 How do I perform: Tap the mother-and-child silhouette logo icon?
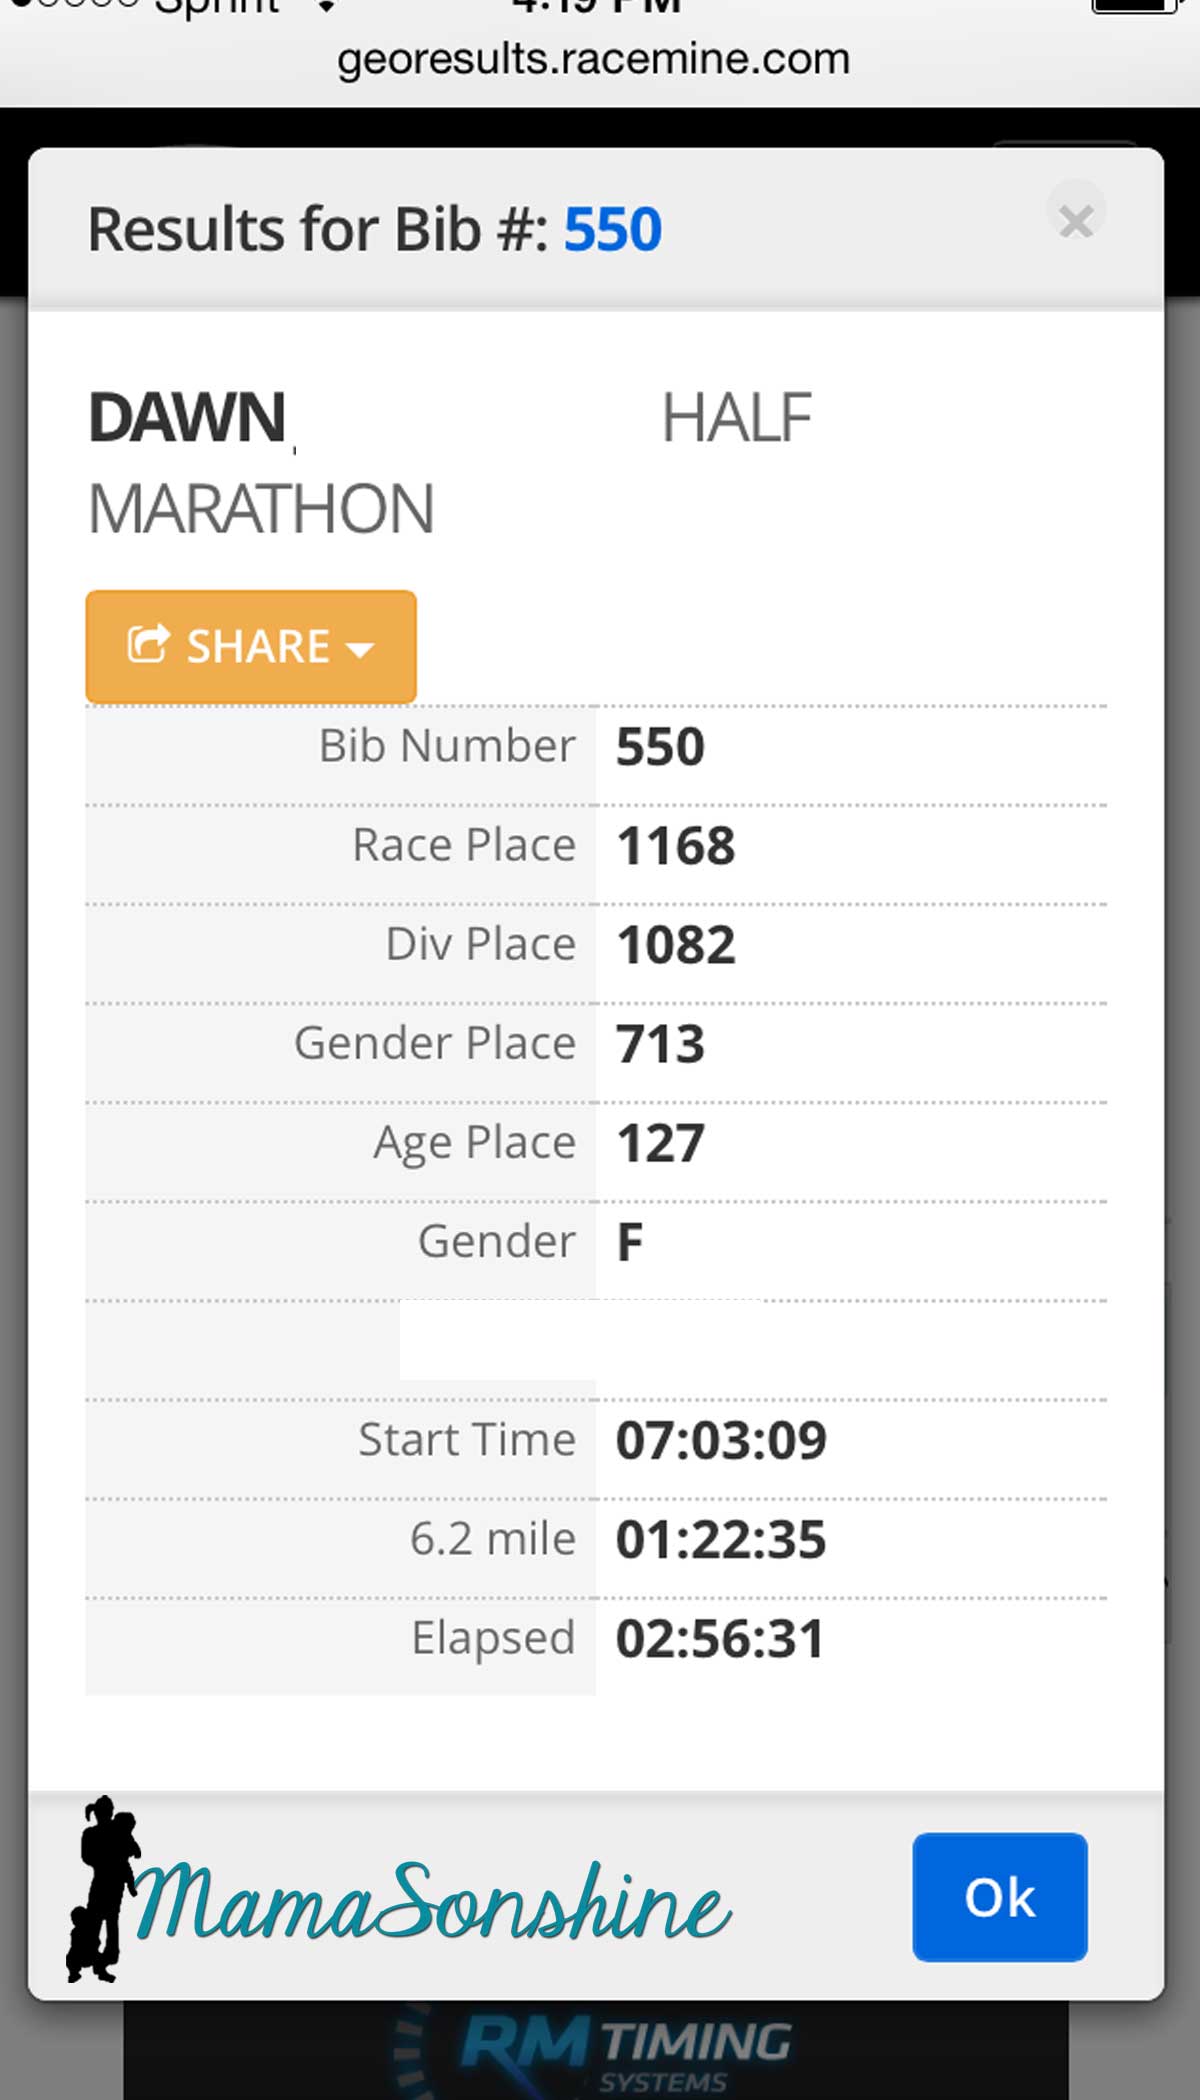click(x=102, y=1888)
